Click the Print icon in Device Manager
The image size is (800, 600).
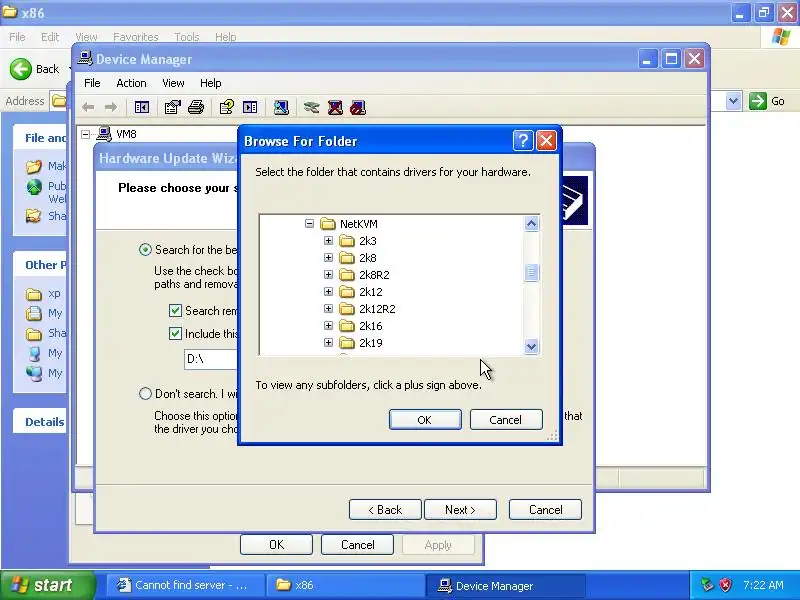[196, 107]
